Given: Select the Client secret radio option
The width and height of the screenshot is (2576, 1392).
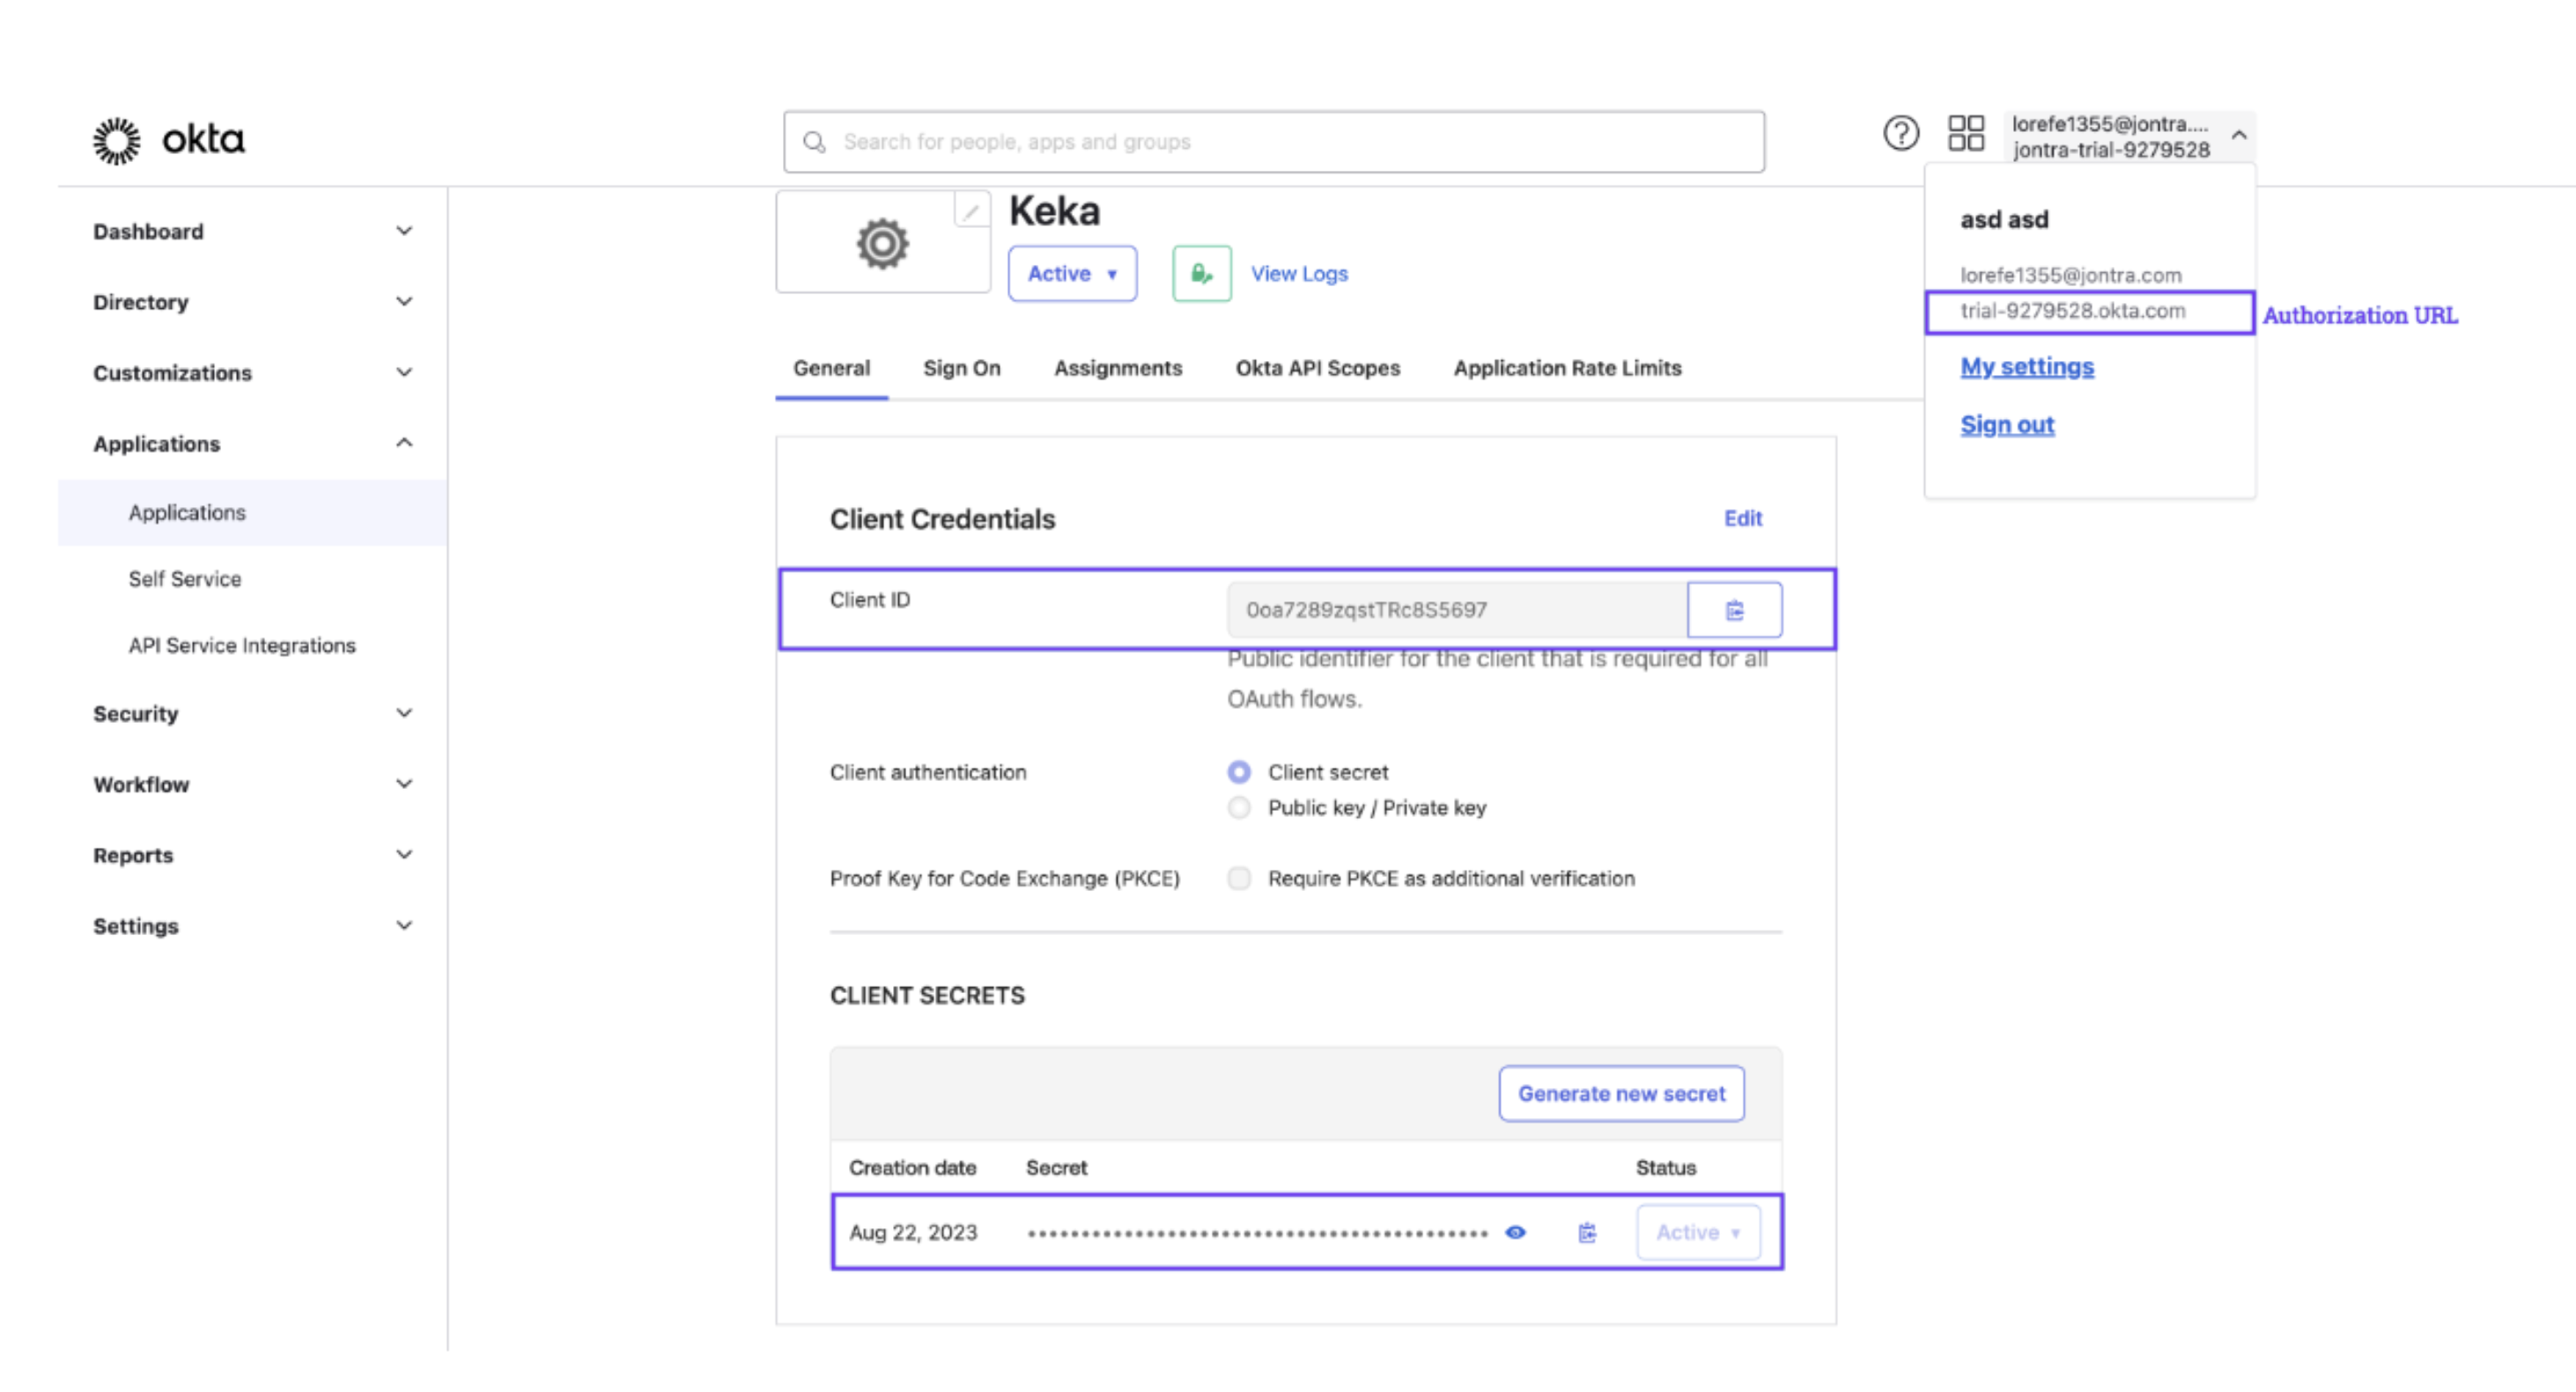Looking at the screenshot, I should click(1239, 772).
